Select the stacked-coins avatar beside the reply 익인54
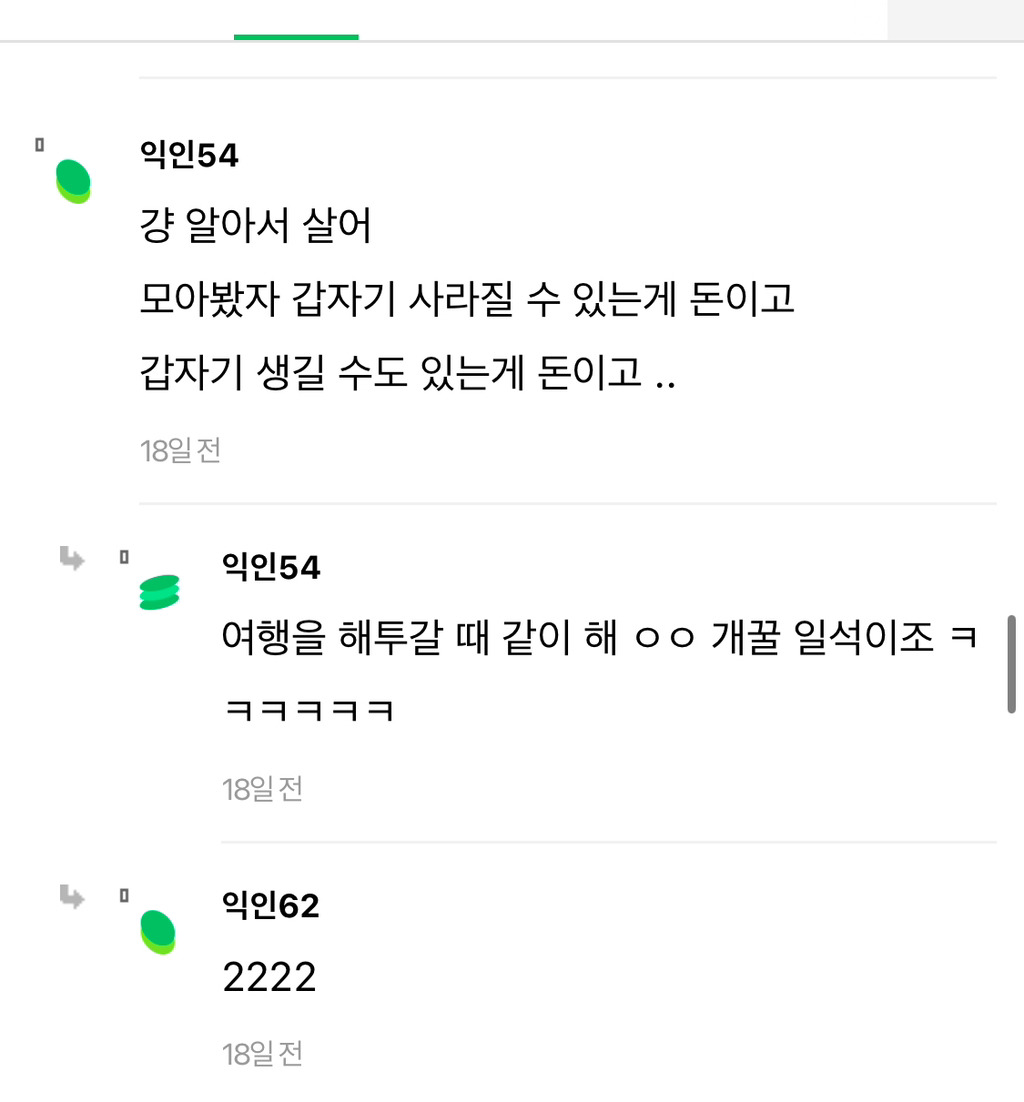 159,591
